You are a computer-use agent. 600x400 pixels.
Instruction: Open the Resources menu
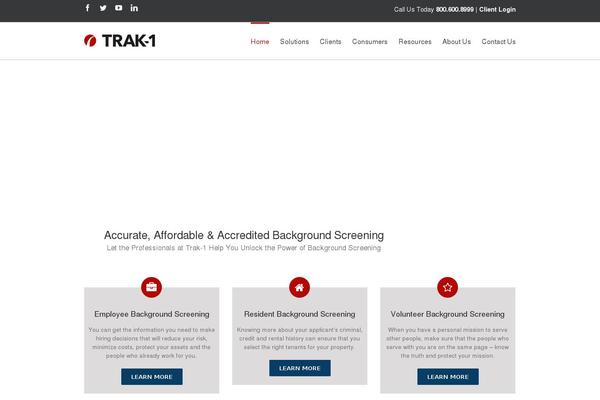415,41
